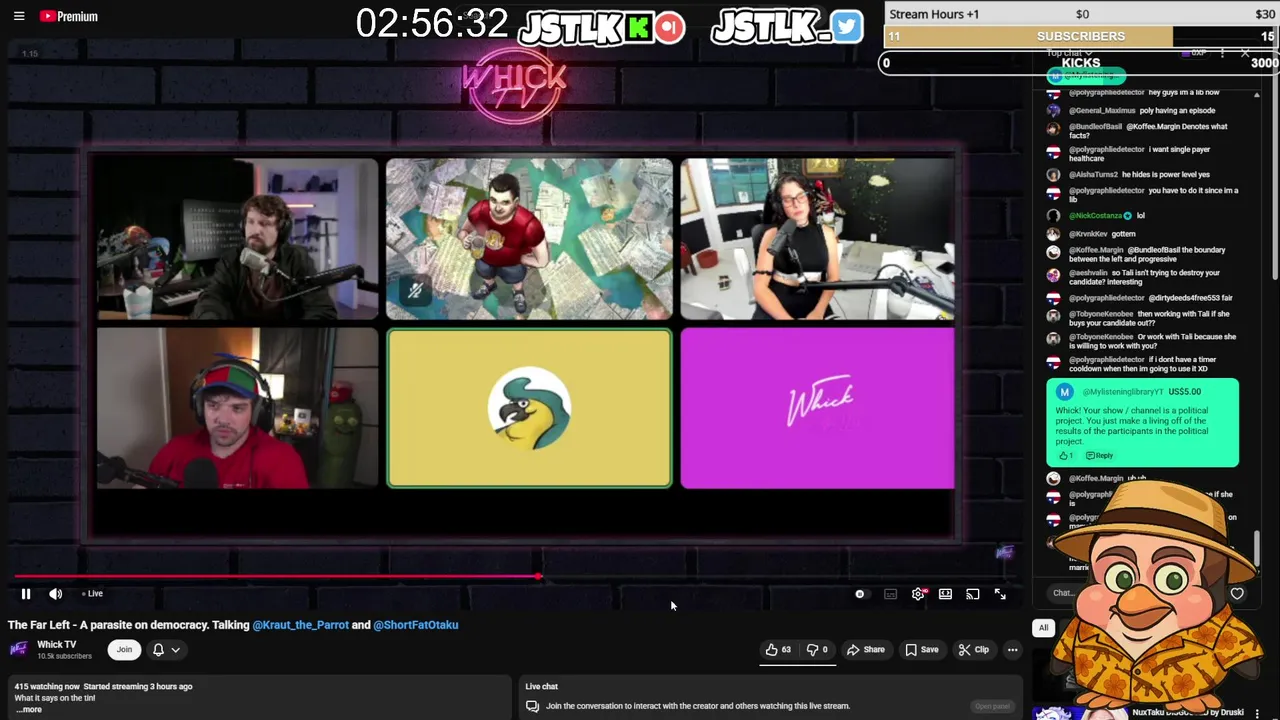The width and height of the screenshot is (1280, 720).
Task: Open chat options three-dot menu
Action: click(x=1222, y=53)
